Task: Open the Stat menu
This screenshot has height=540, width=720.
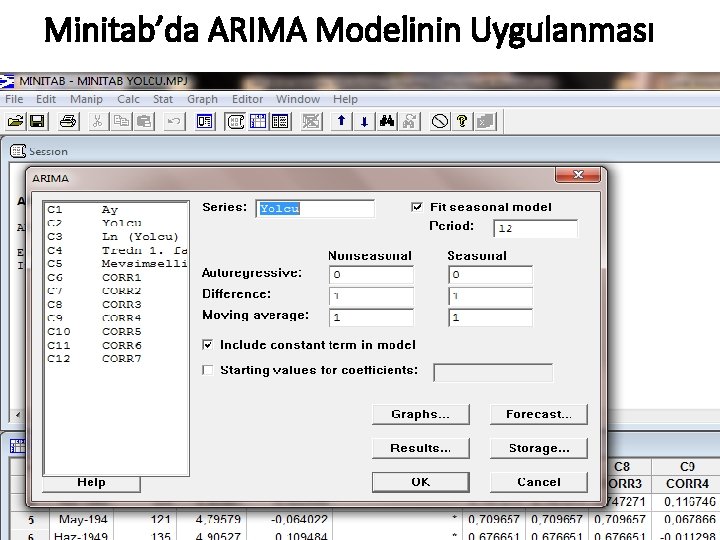Action: point(163,99)
